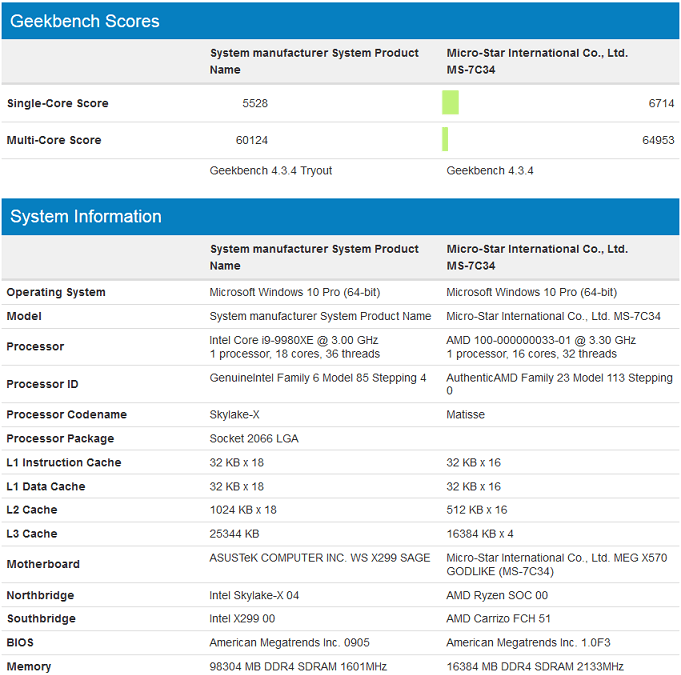Click the 6714 single-core score value
This screenshot has height=675, width=681.
(x=661, y=104)
